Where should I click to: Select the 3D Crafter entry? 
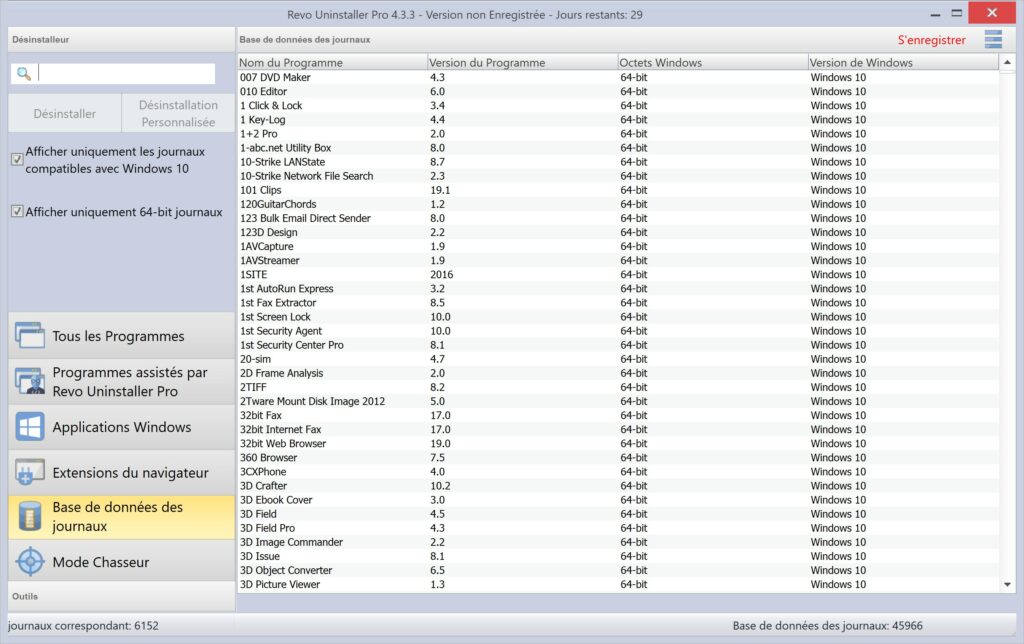(x=618, y=486)
